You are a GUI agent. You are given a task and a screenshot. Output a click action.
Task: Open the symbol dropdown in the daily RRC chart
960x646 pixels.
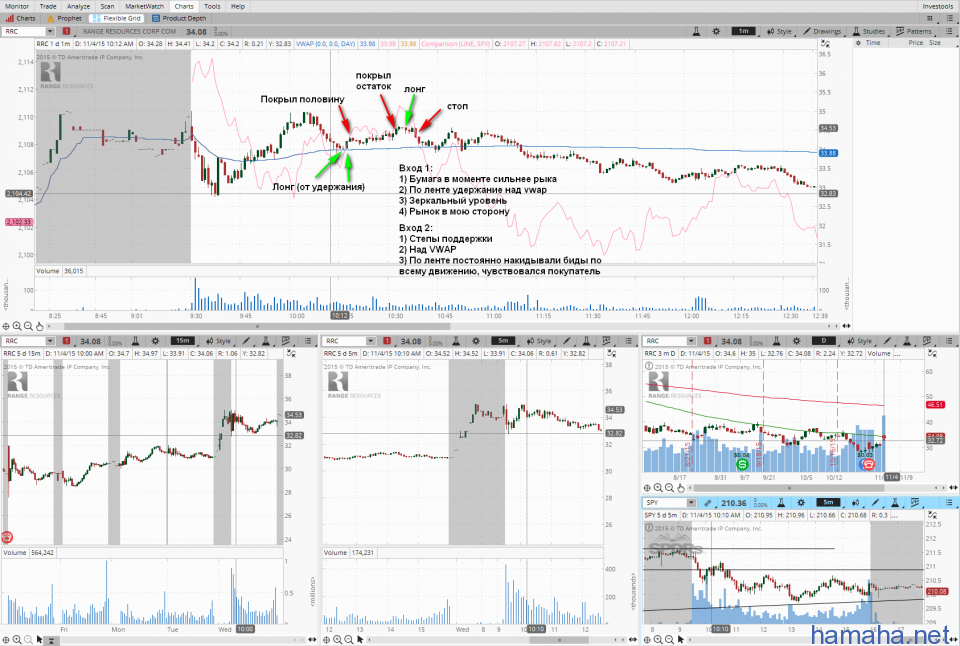click(x=691, y=341)
